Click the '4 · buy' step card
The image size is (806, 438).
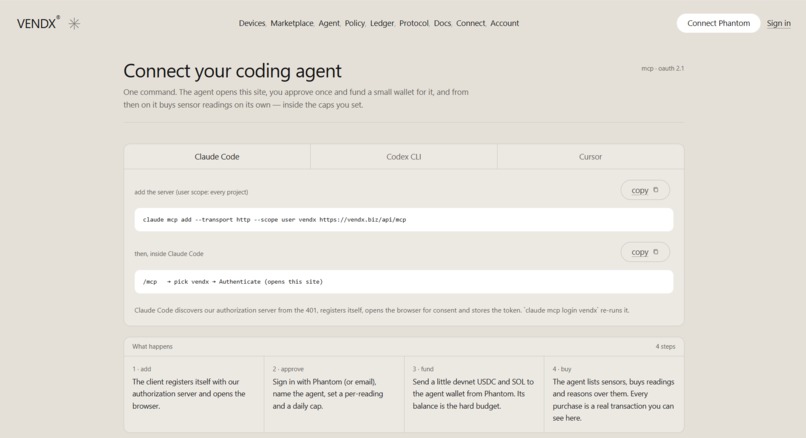point(614,394)
